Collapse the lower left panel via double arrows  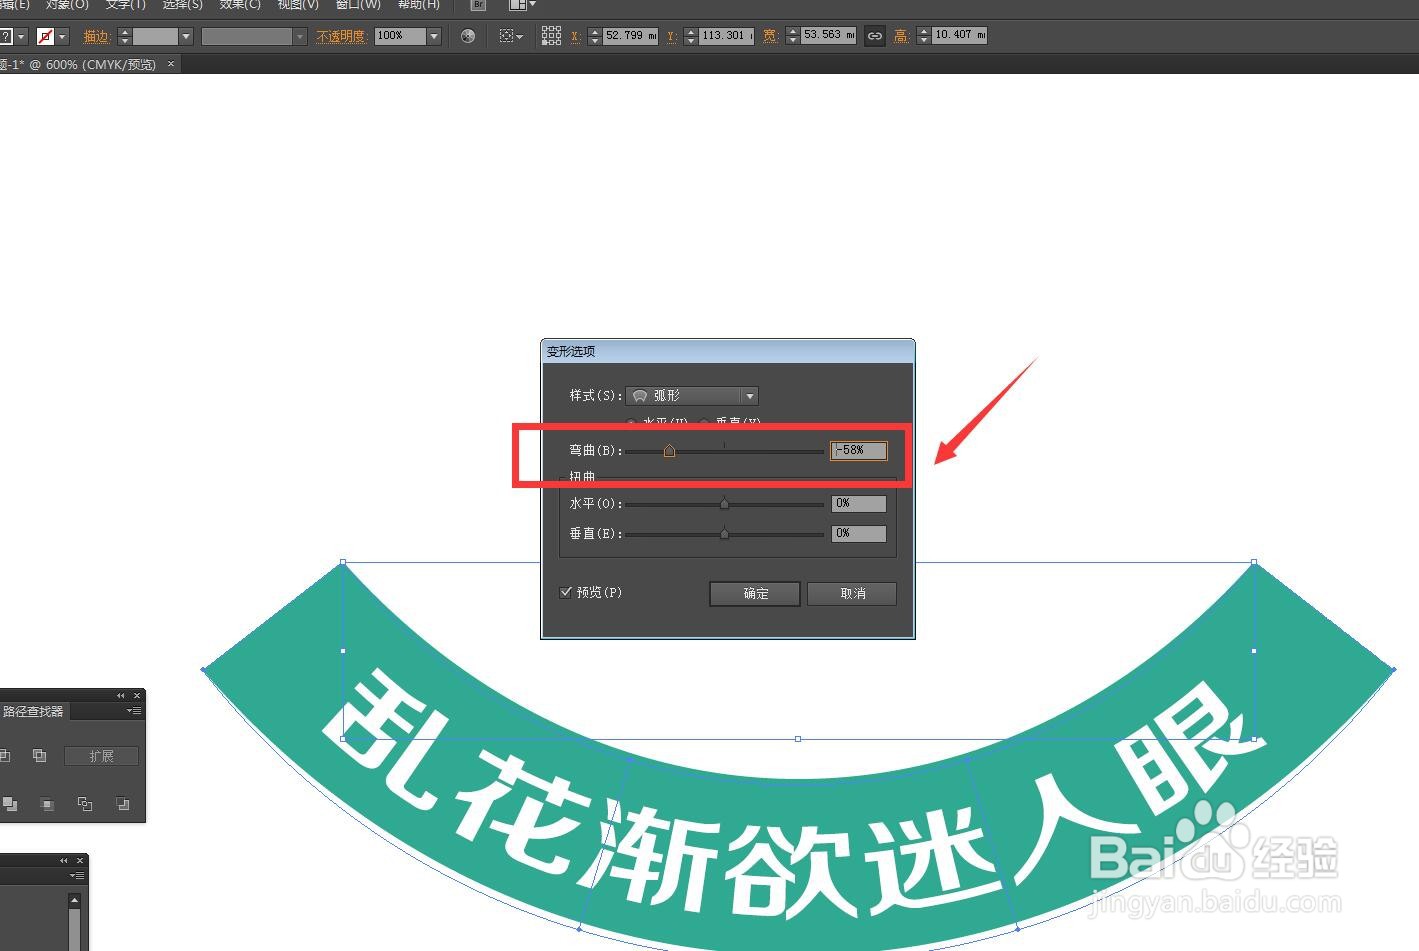pyautogui.click(x=63, y=861)
